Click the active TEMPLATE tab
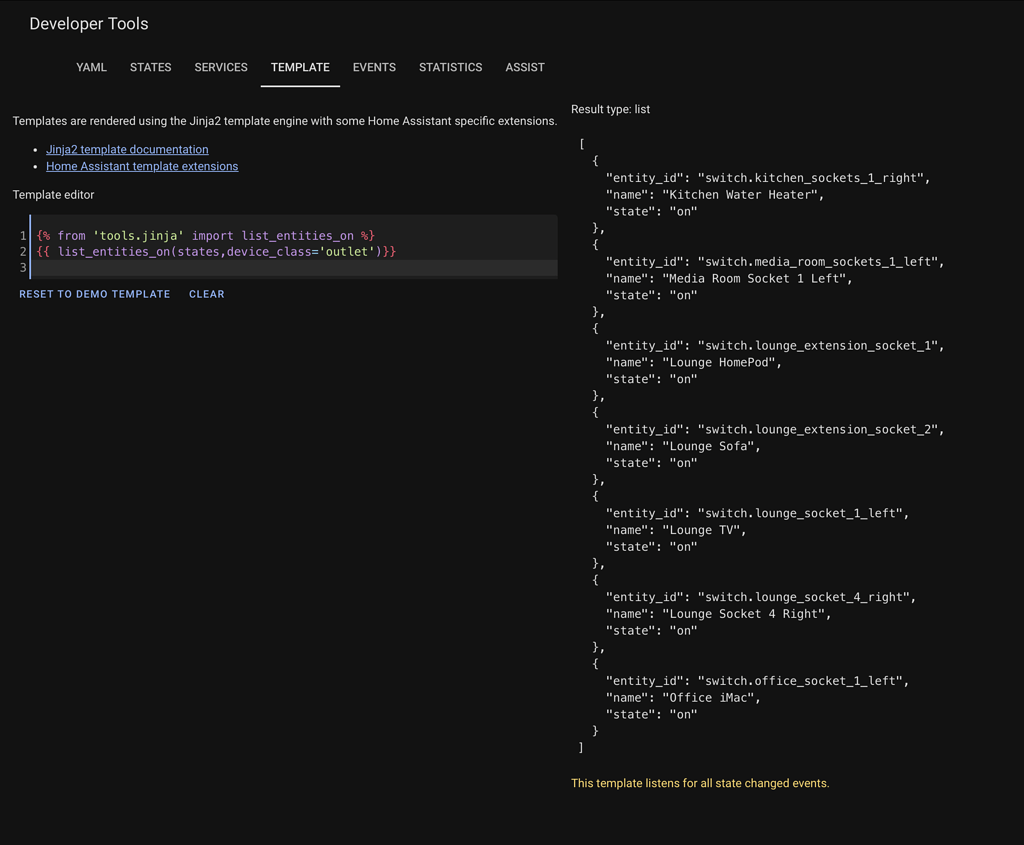 (x=300, y=67)
